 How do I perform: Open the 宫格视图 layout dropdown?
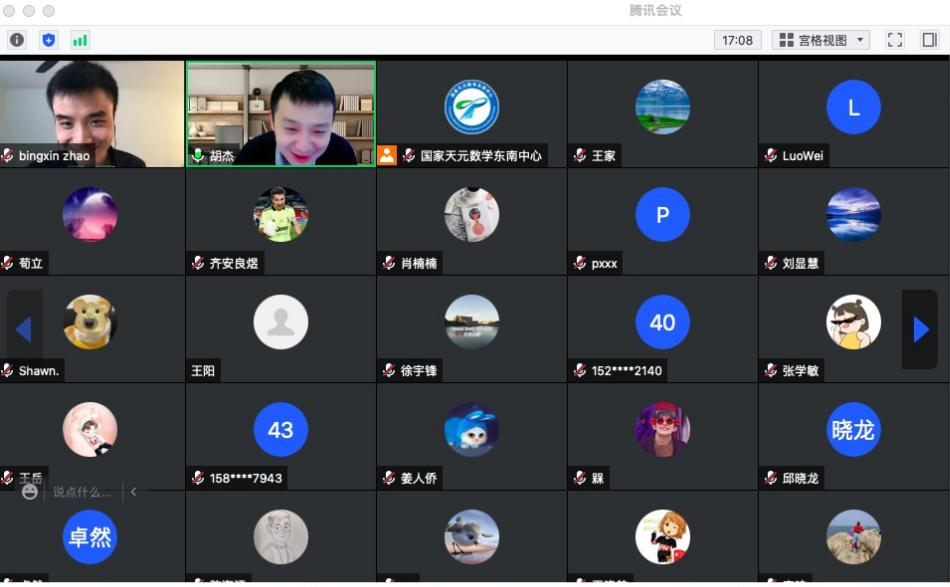[x=821, y=40]
